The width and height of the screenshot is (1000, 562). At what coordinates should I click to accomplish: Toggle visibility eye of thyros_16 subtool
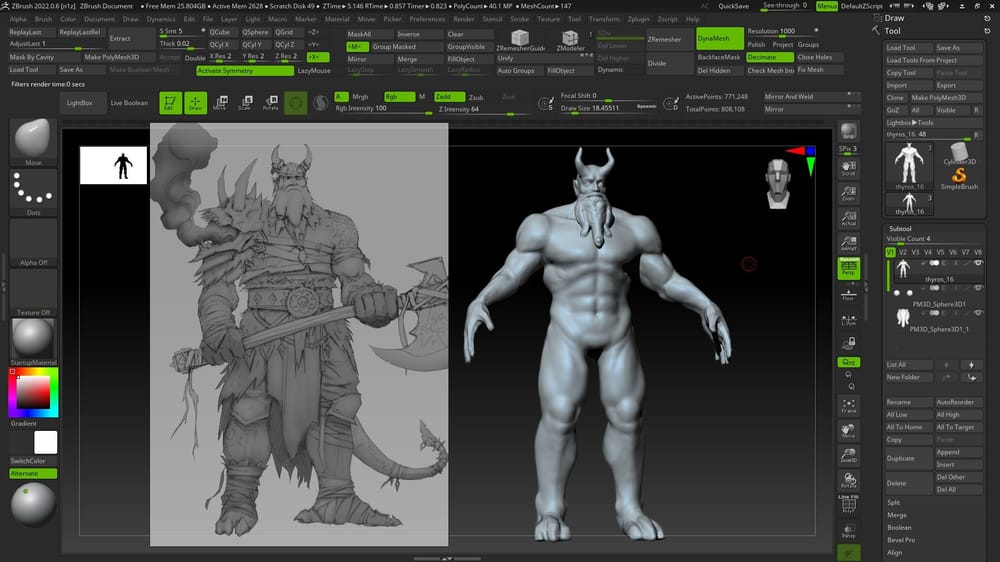(978, 263)
